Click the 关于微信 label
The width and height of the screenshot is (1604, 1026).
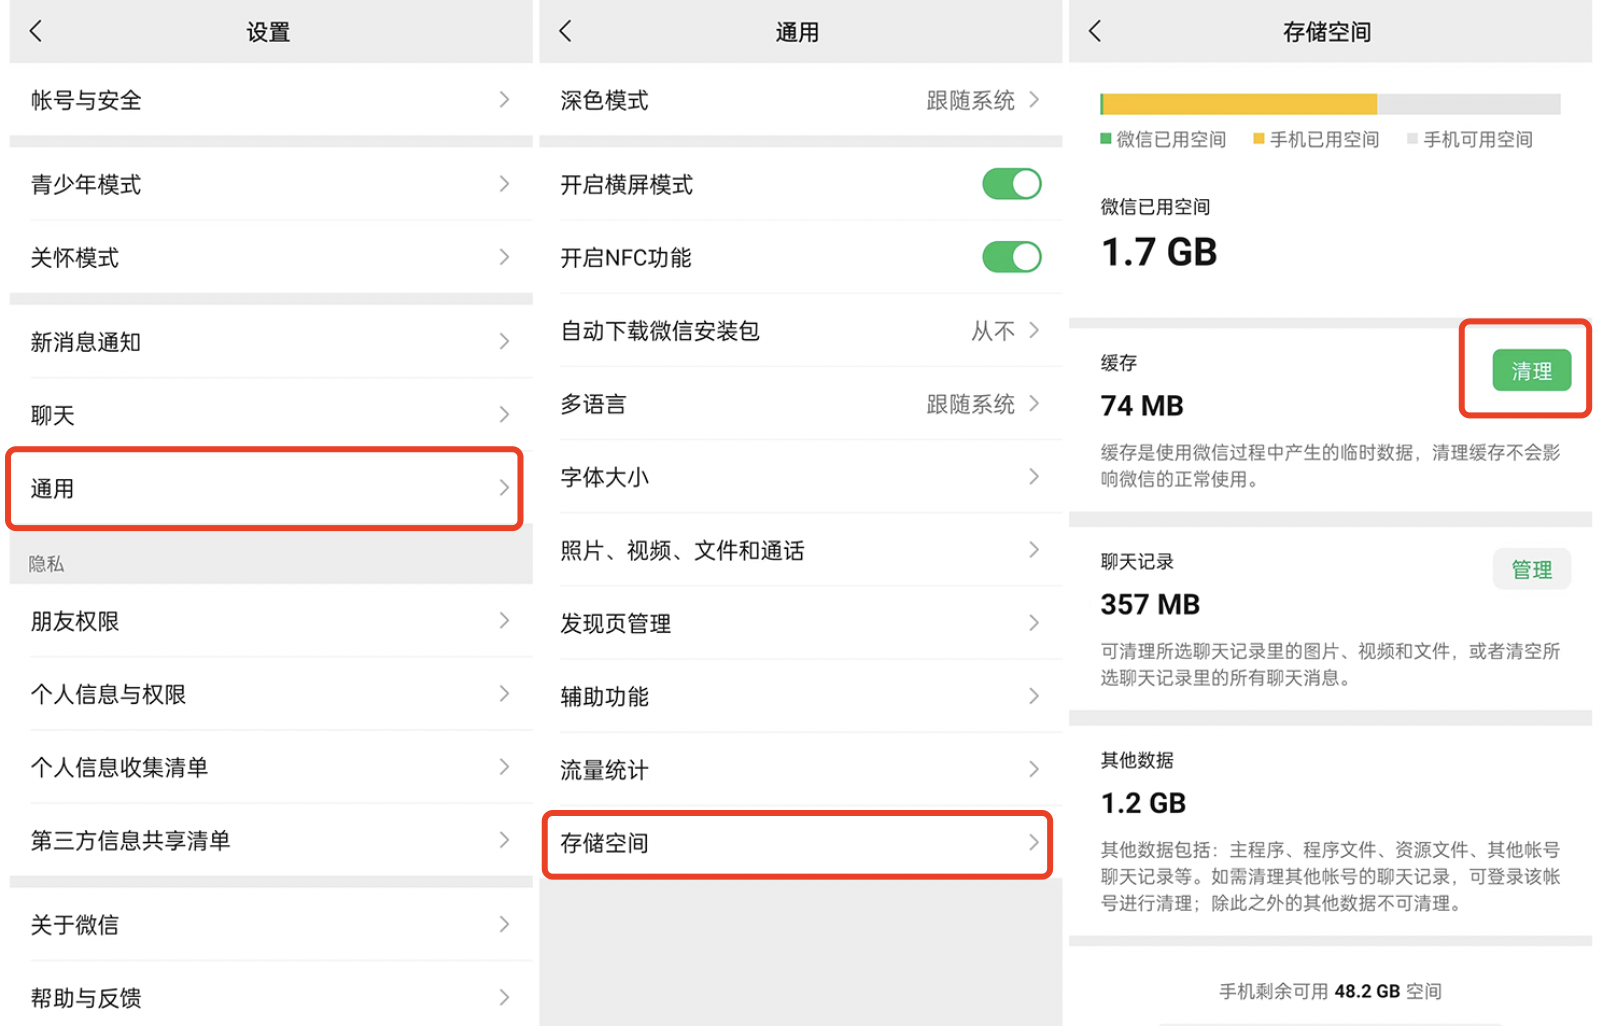pos(75,925)
